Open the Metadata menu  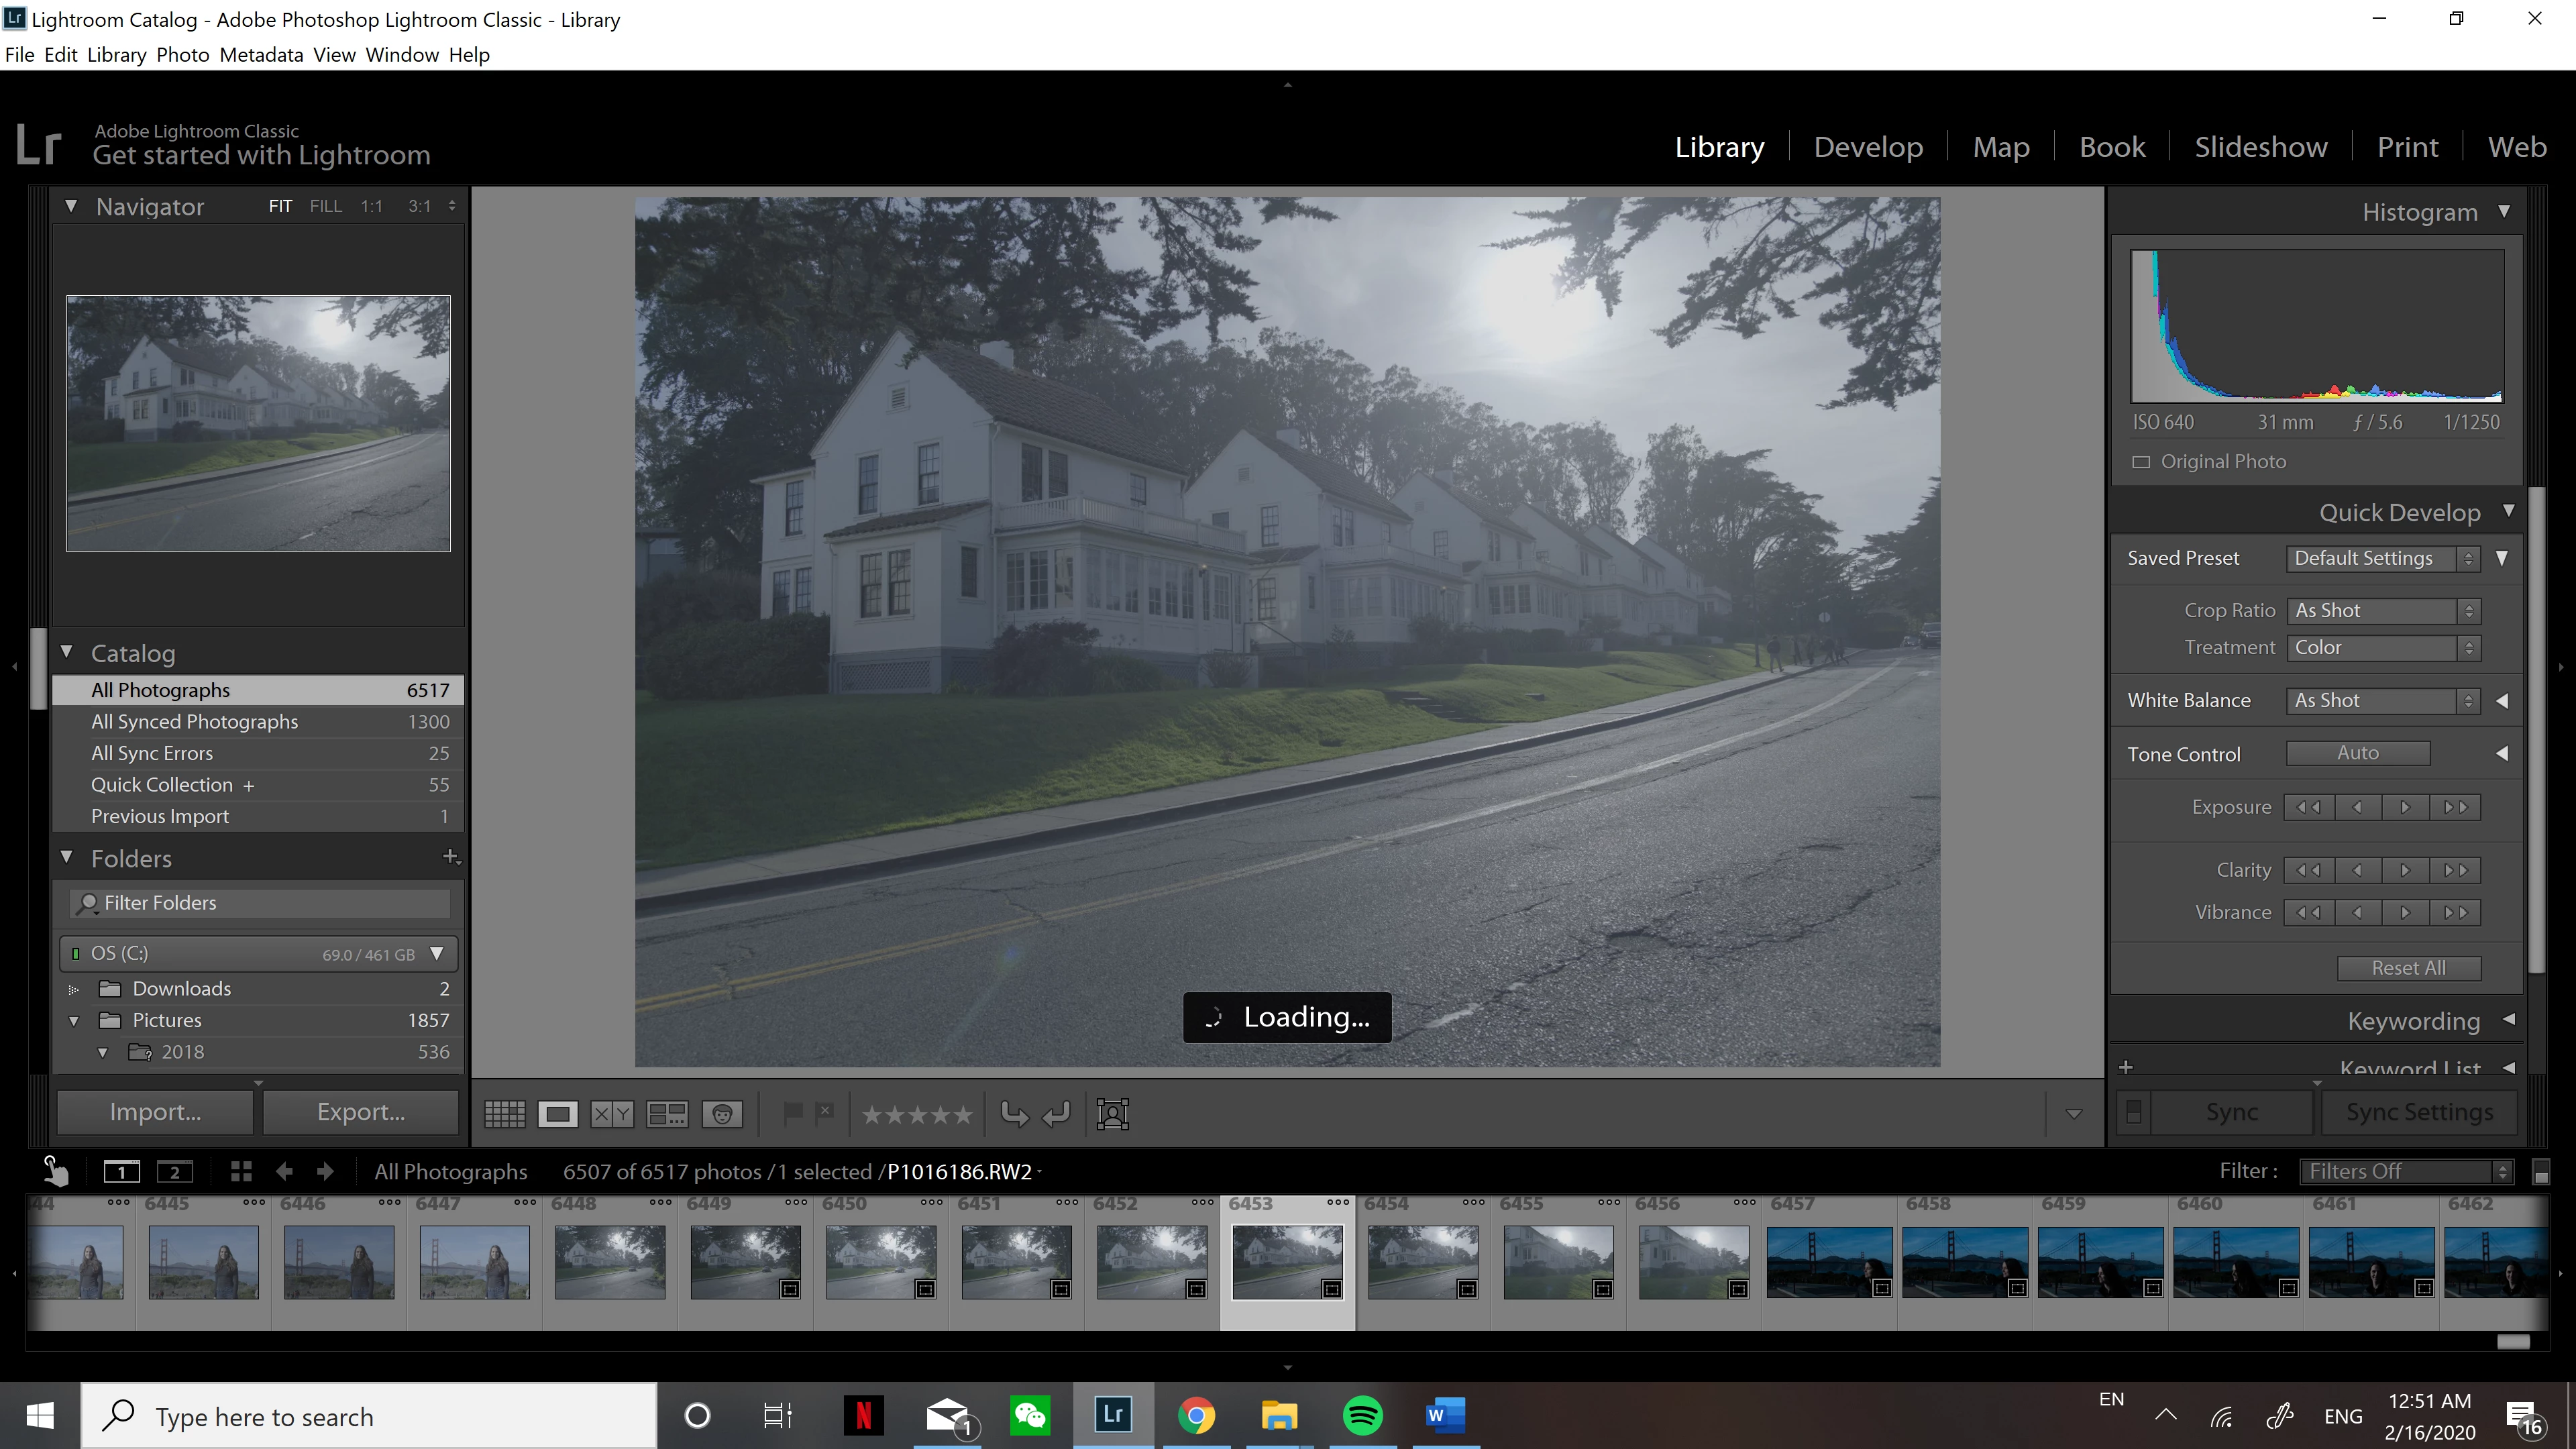coord(261,55)
